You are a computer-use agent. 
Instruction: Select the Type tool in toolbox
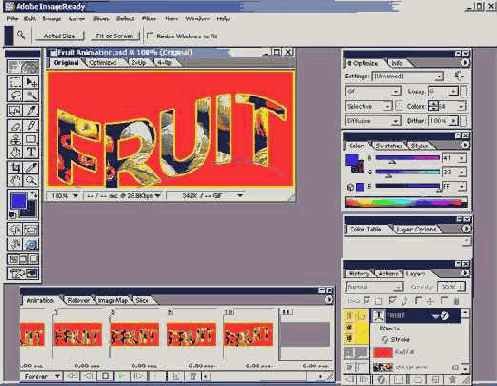(31, 152)
